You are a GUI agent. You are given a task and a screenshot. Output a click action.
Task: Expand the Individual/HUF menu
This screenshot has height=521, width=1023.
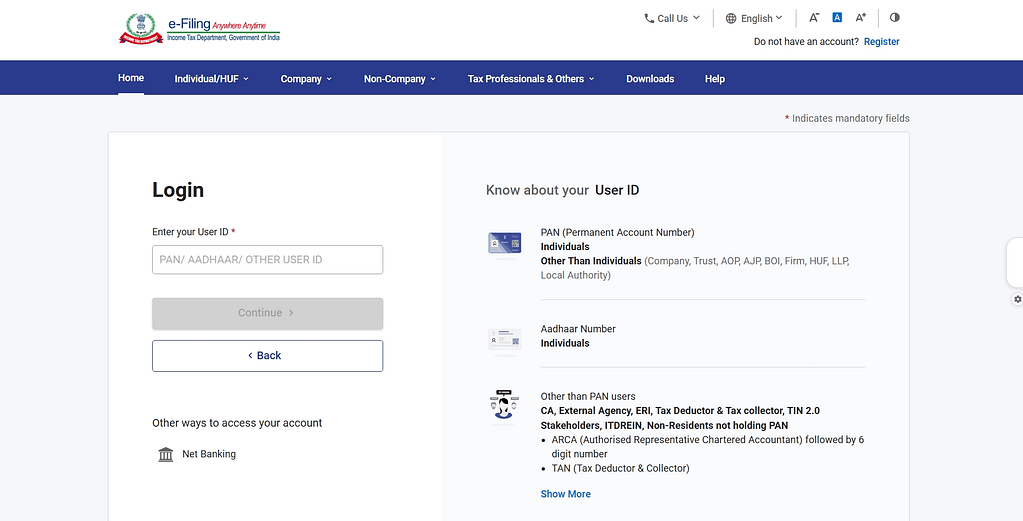click(211, 79)
